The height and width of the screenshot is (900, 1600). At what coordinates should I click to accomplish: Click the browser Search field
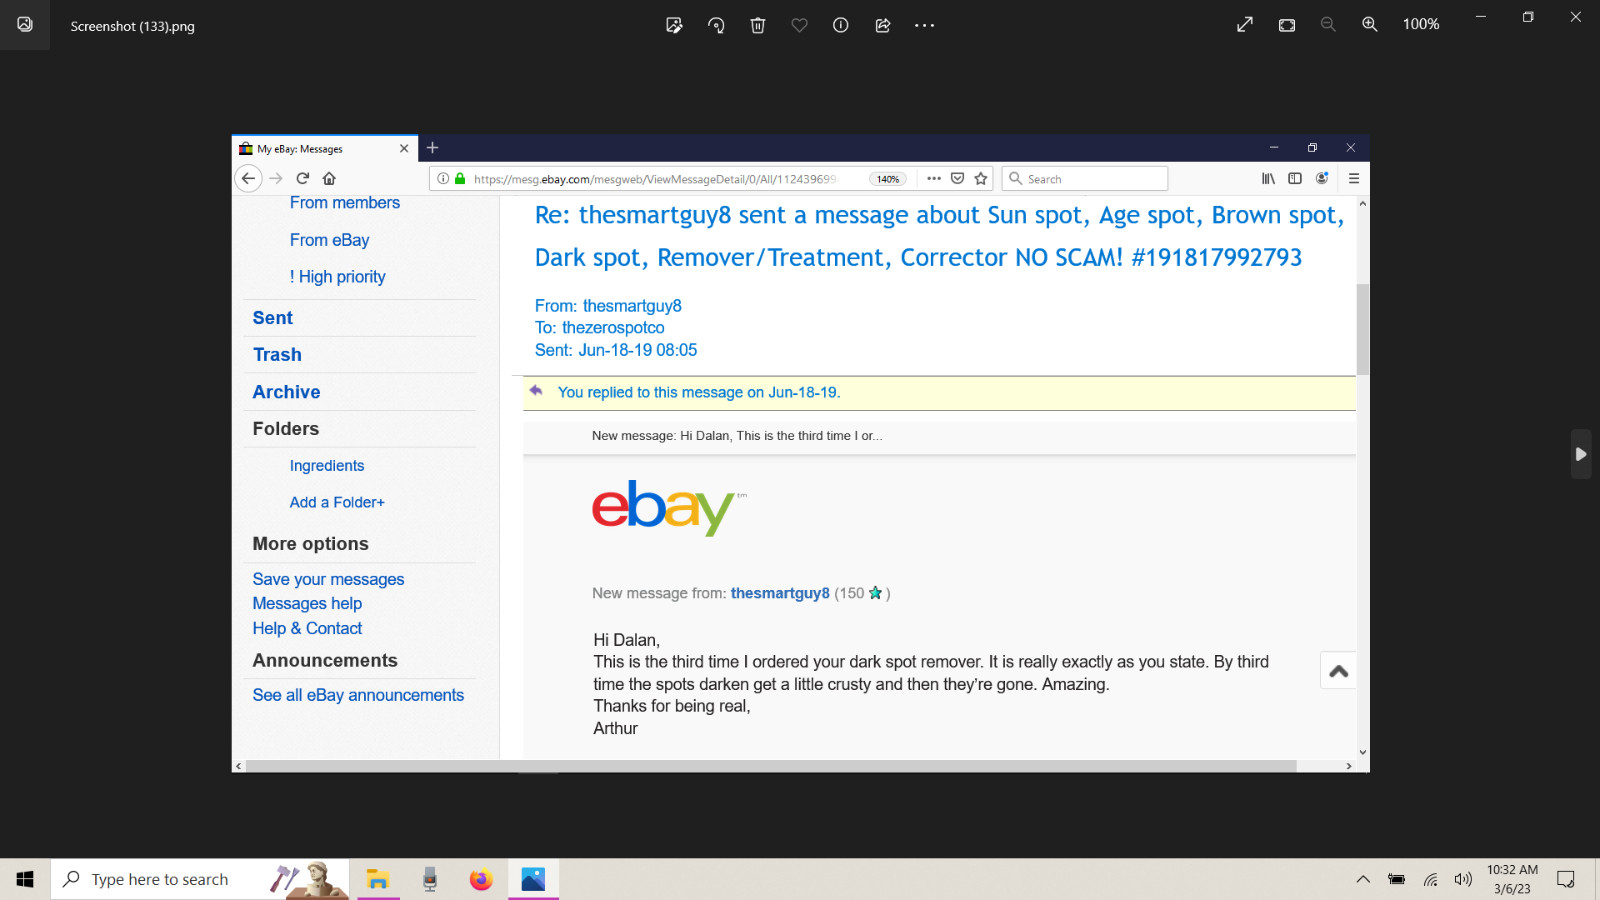coord(1085,178)
